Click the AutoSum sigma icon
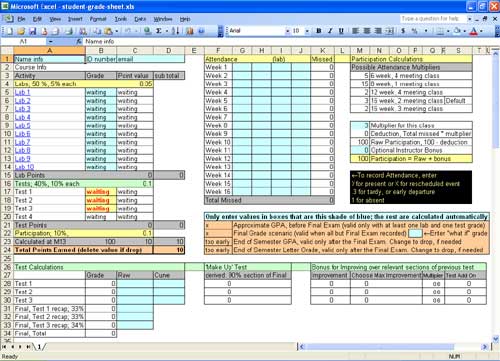Image resolution: width=500 pixels, height=361 pixels. 159,31
